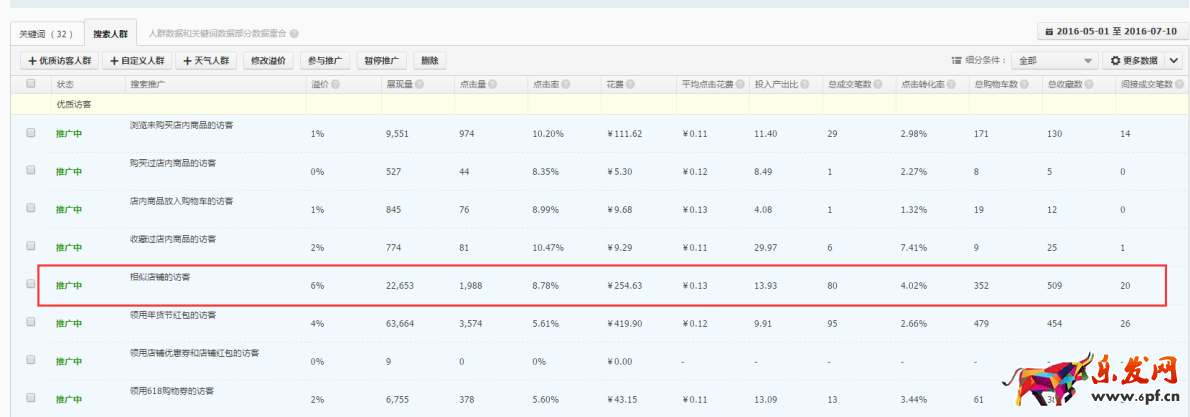Screen dimensions: 1190x417
Task: Select checkbox for 浏览未购买店内商品的访客 row
Action: coord(31,132)
